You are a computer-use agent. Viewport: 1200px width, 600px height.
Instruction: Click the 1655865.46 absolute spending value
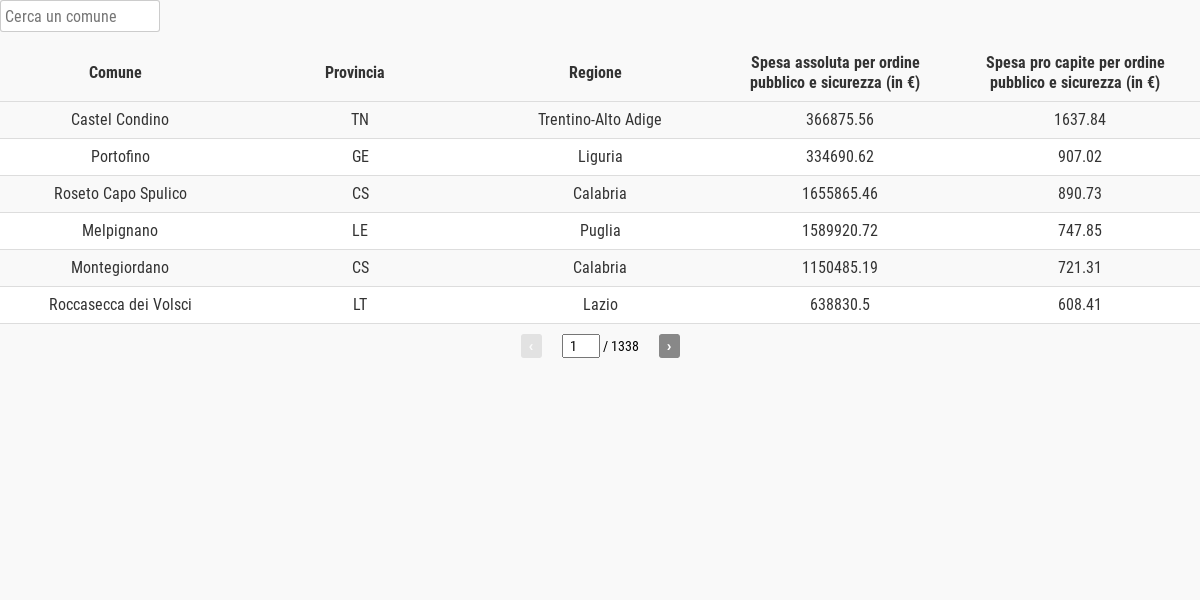pos(840,193)
